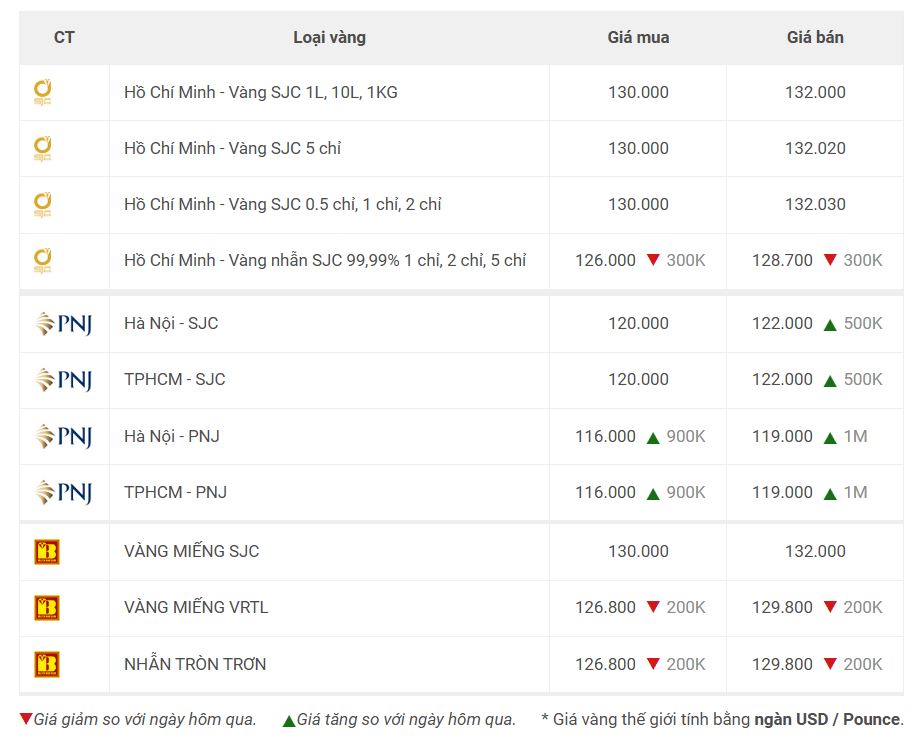Click the TPHCM - SJC gold type text
The height and width of the screenshot is (749, 915).
coord(174,379)
